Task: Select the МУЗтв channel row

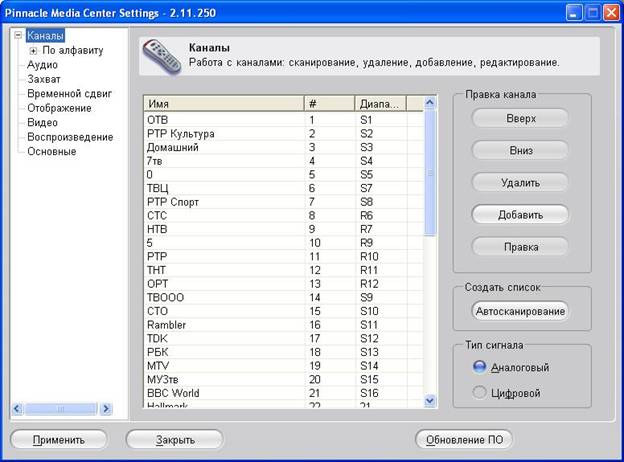Action: coord(283,379)
